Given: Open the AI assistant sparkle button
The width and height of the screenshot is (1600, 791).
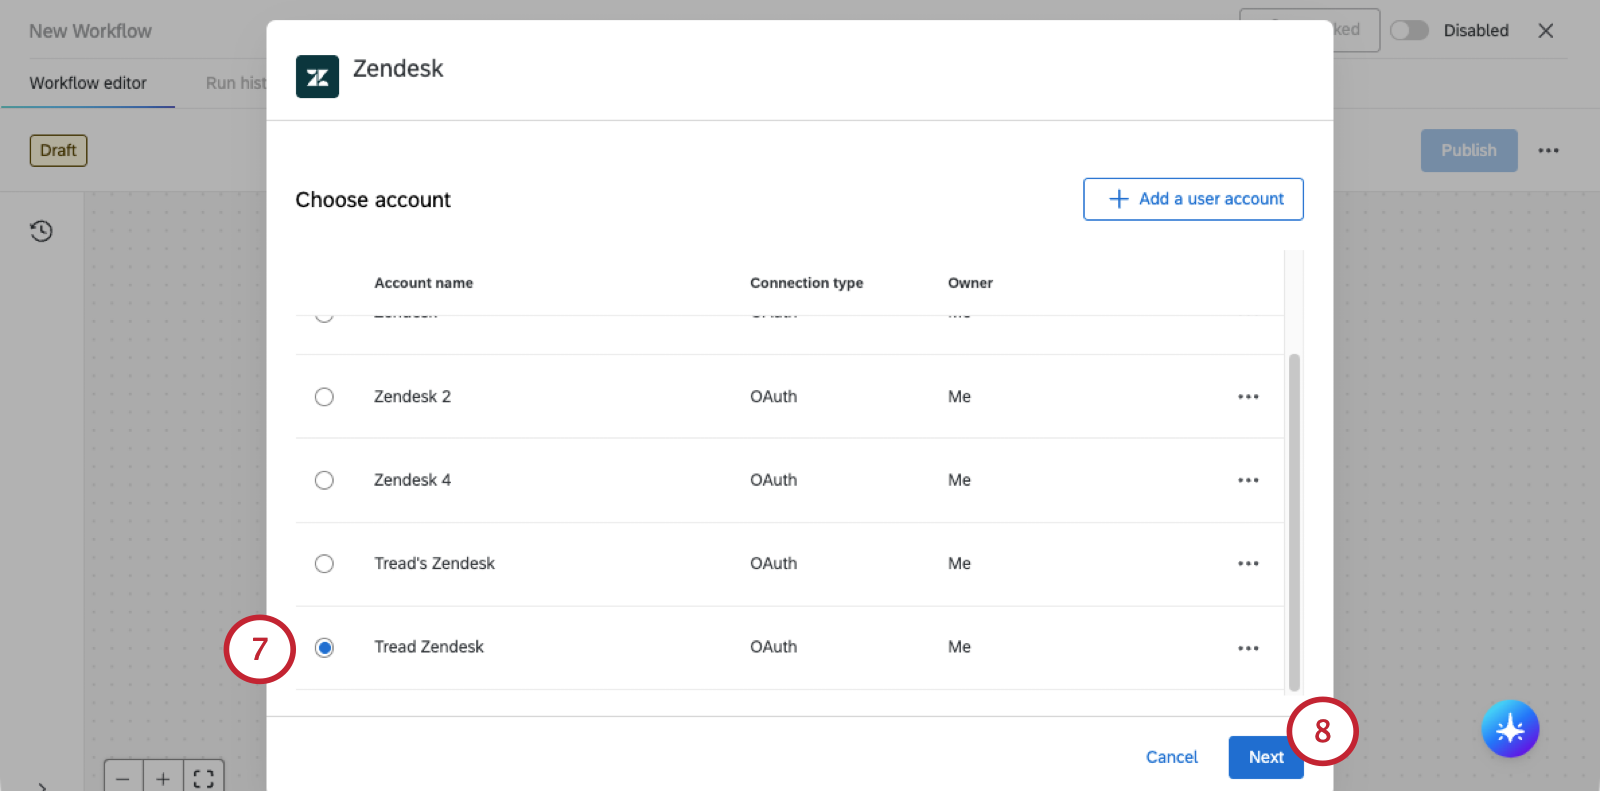Looking at the screenshot, I should pyautogui.click(x=1510, y=729).
